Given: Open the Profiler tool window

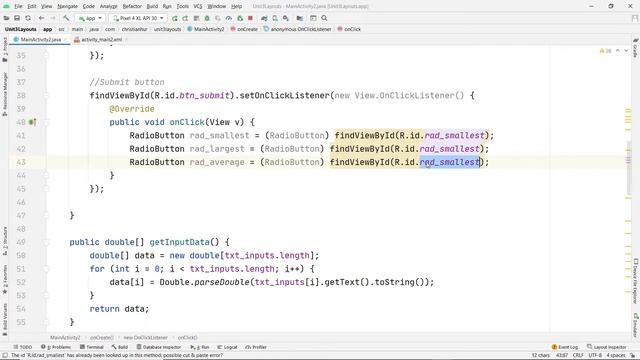Looking at the screenshot, I should pos(256,347).
